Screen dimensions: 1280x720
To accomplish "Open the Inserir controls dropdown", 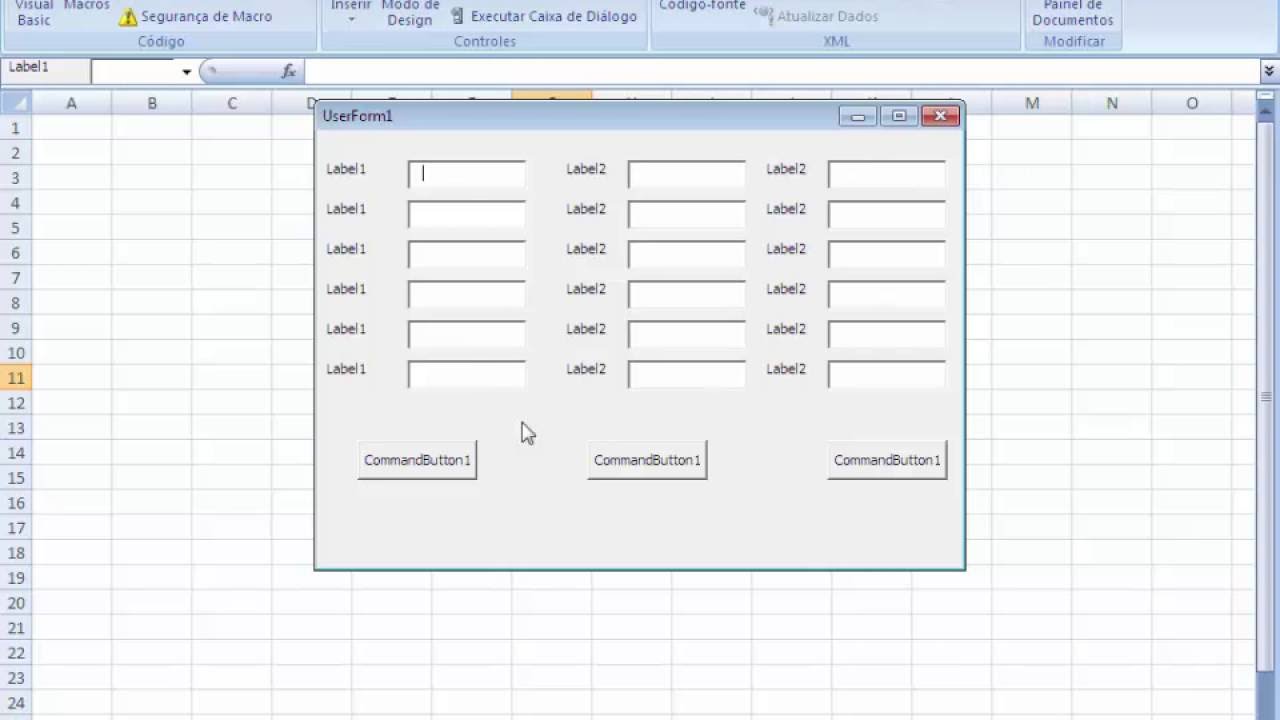I will (351, 13).
